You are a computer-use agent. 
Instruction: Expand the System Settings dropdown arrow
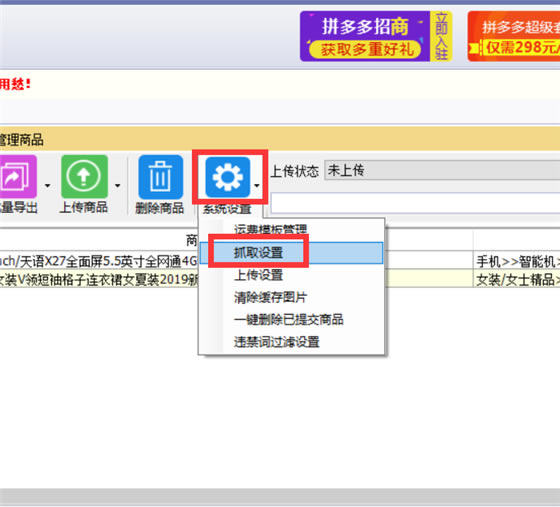point(257,185)
